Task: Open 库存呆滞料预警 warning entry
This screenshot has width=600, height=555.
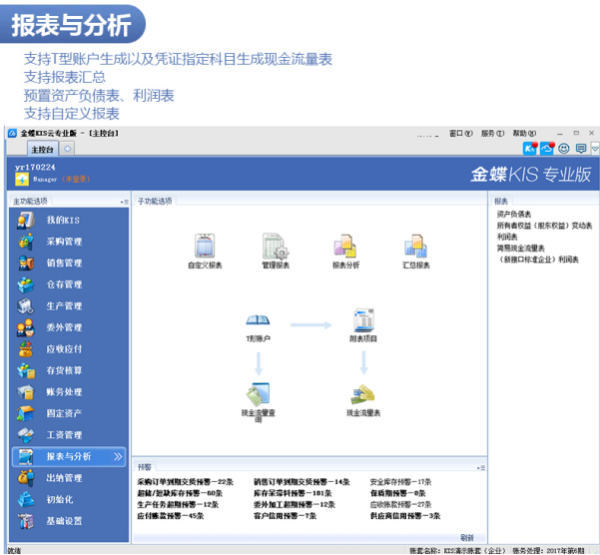Action: [293, 493]
